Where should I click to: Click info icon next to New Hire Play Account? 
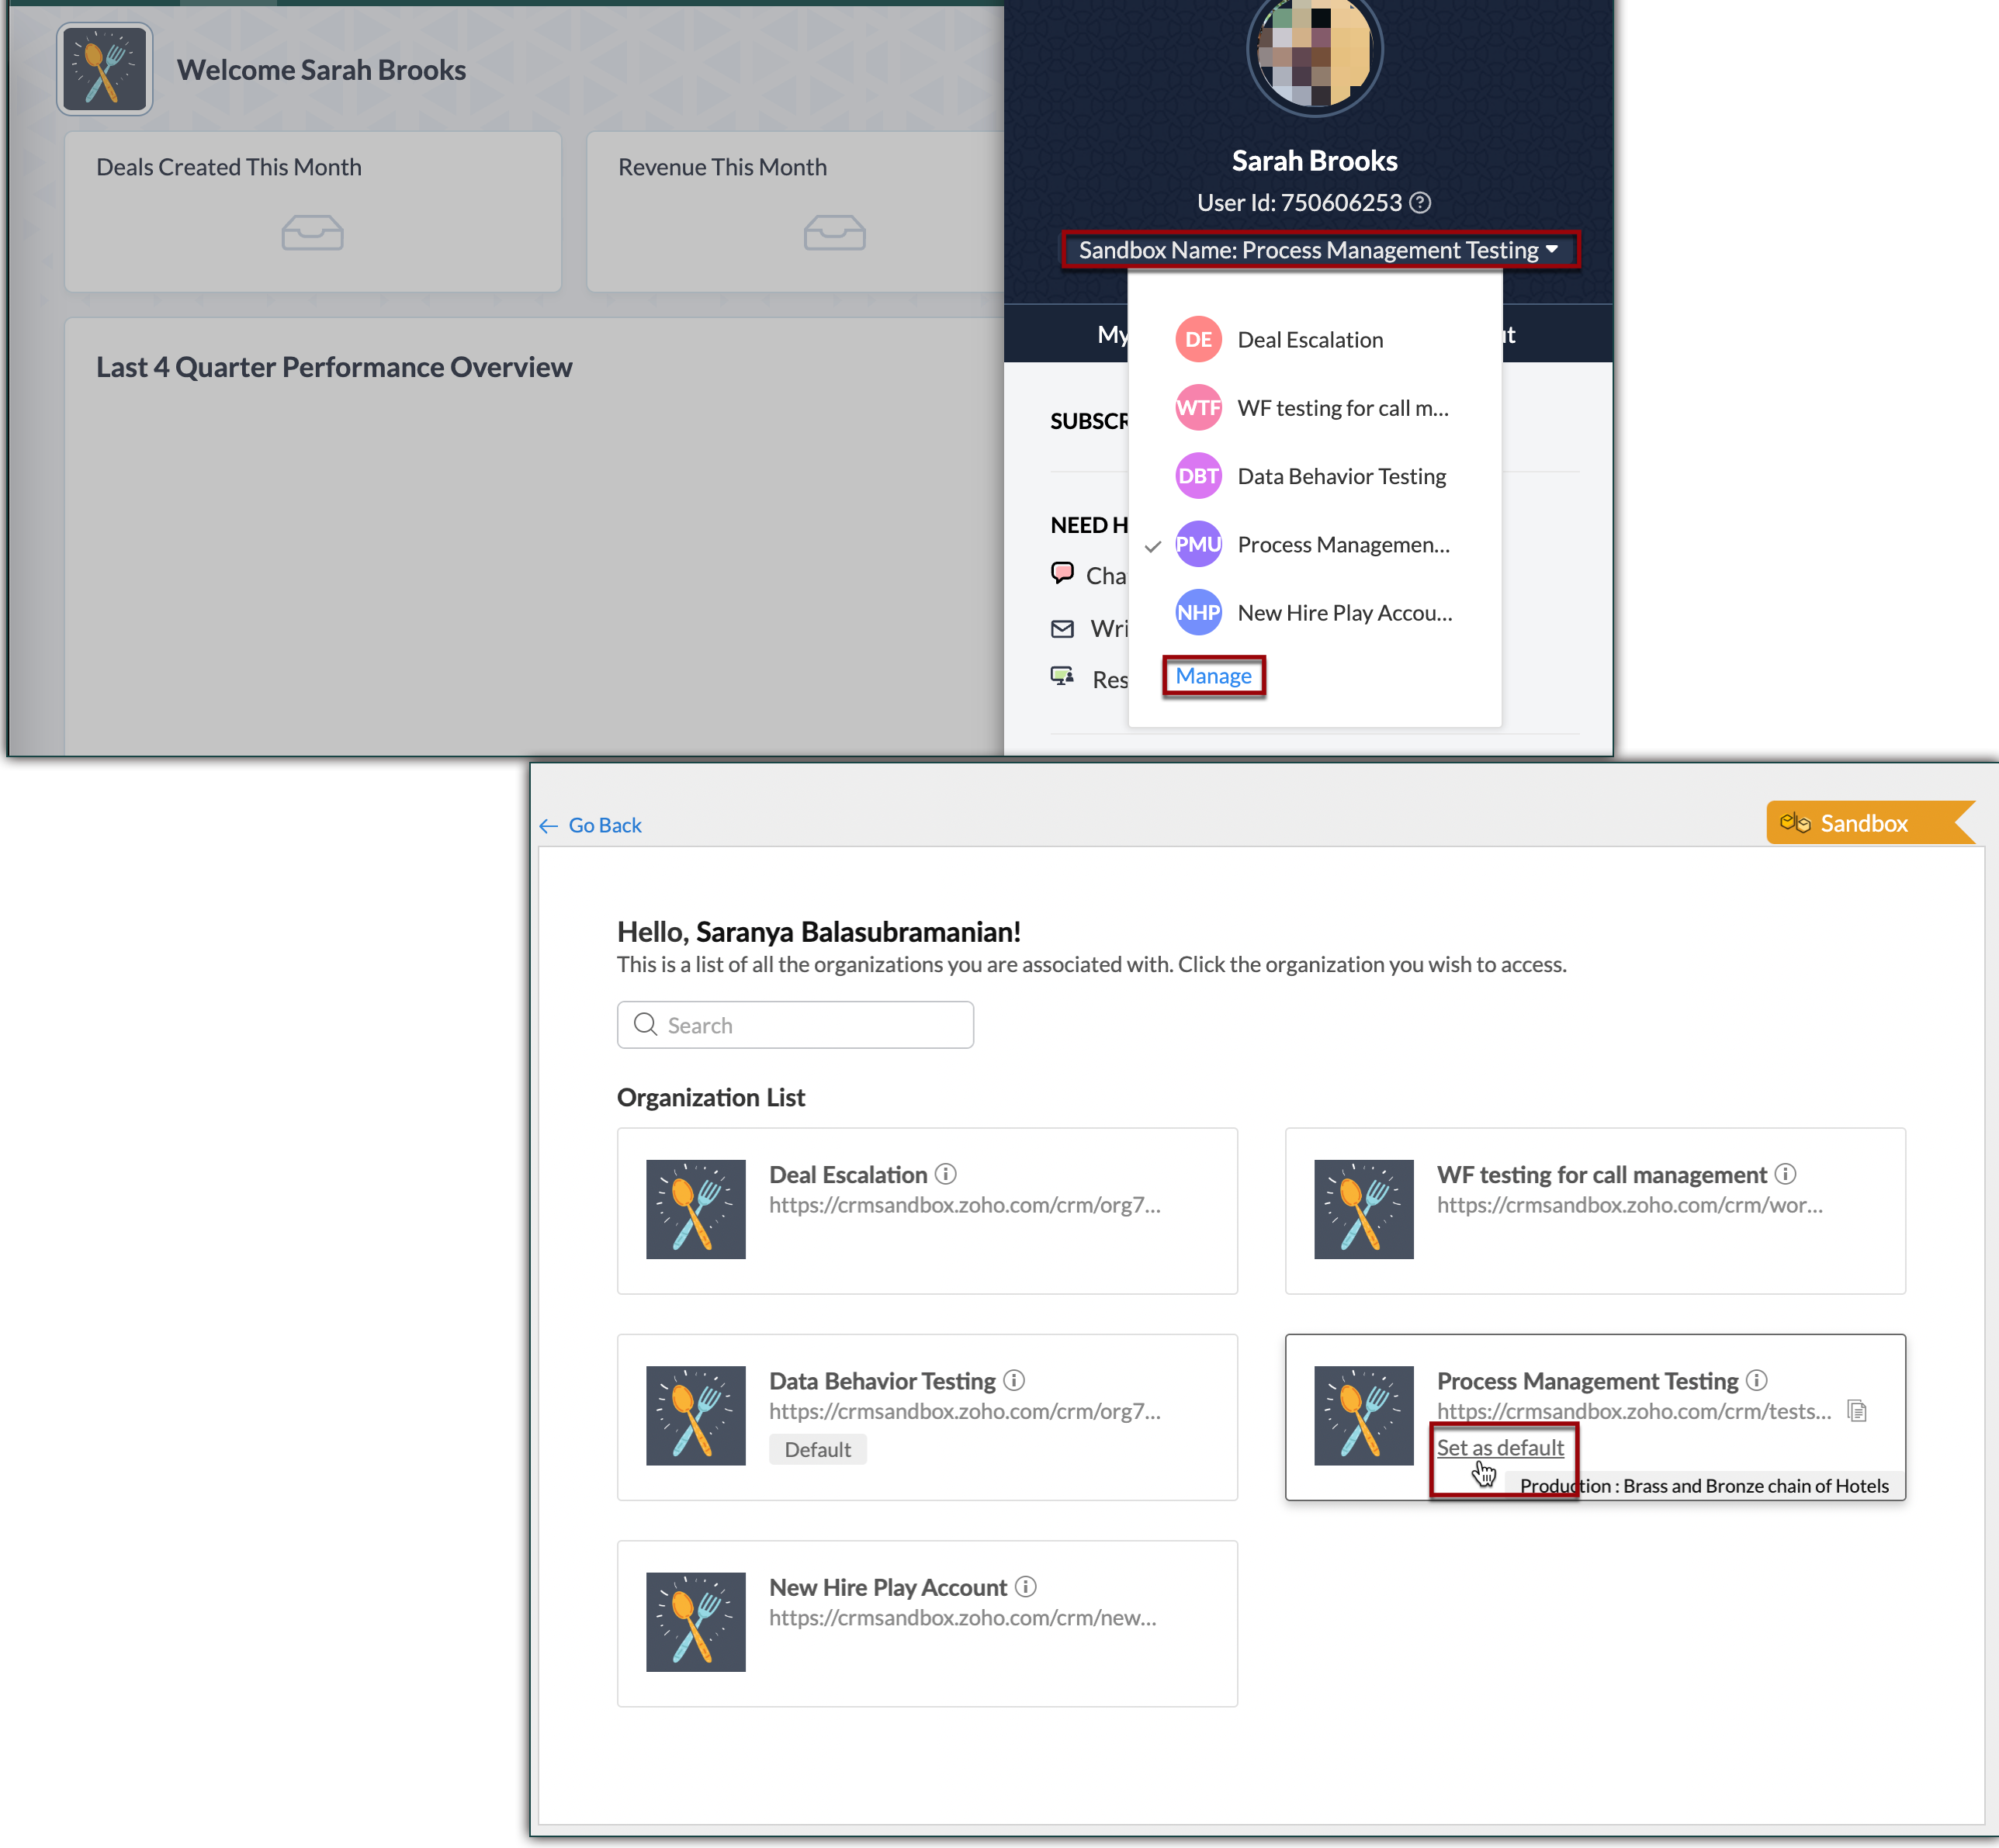[x=1026, y=1586]
